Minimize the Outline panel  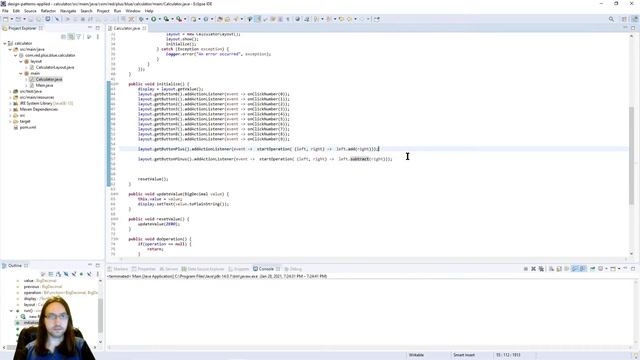tap(90, 265)
